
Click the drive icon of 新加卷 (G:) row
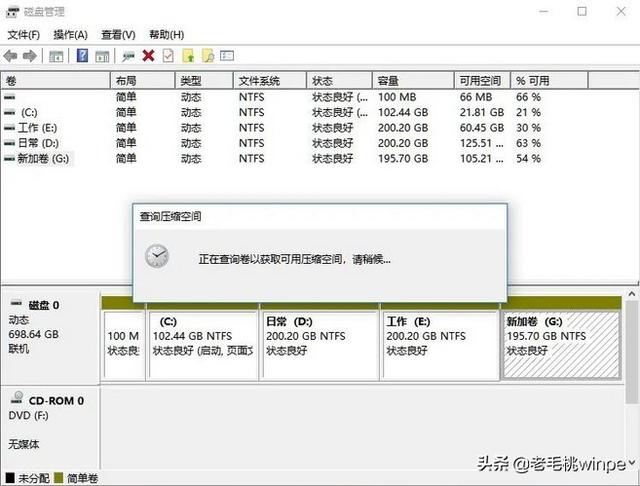click(x=9, y=159)
